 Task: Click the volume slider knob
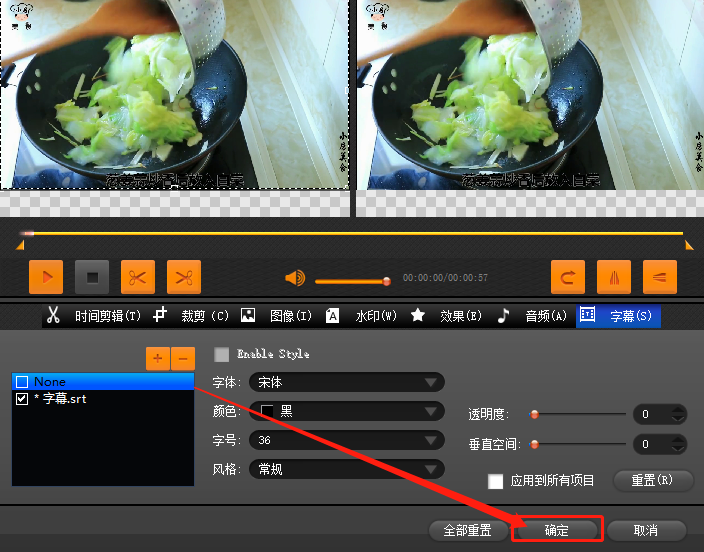click(386, 282)
